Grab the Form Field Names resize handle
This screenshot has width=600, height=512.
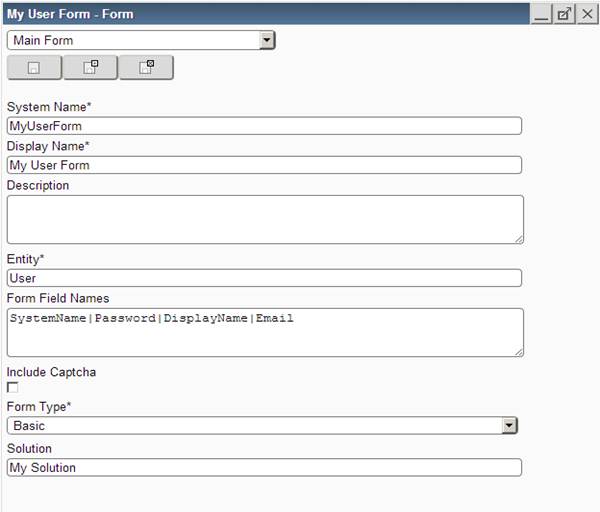(x=519, y=351)
